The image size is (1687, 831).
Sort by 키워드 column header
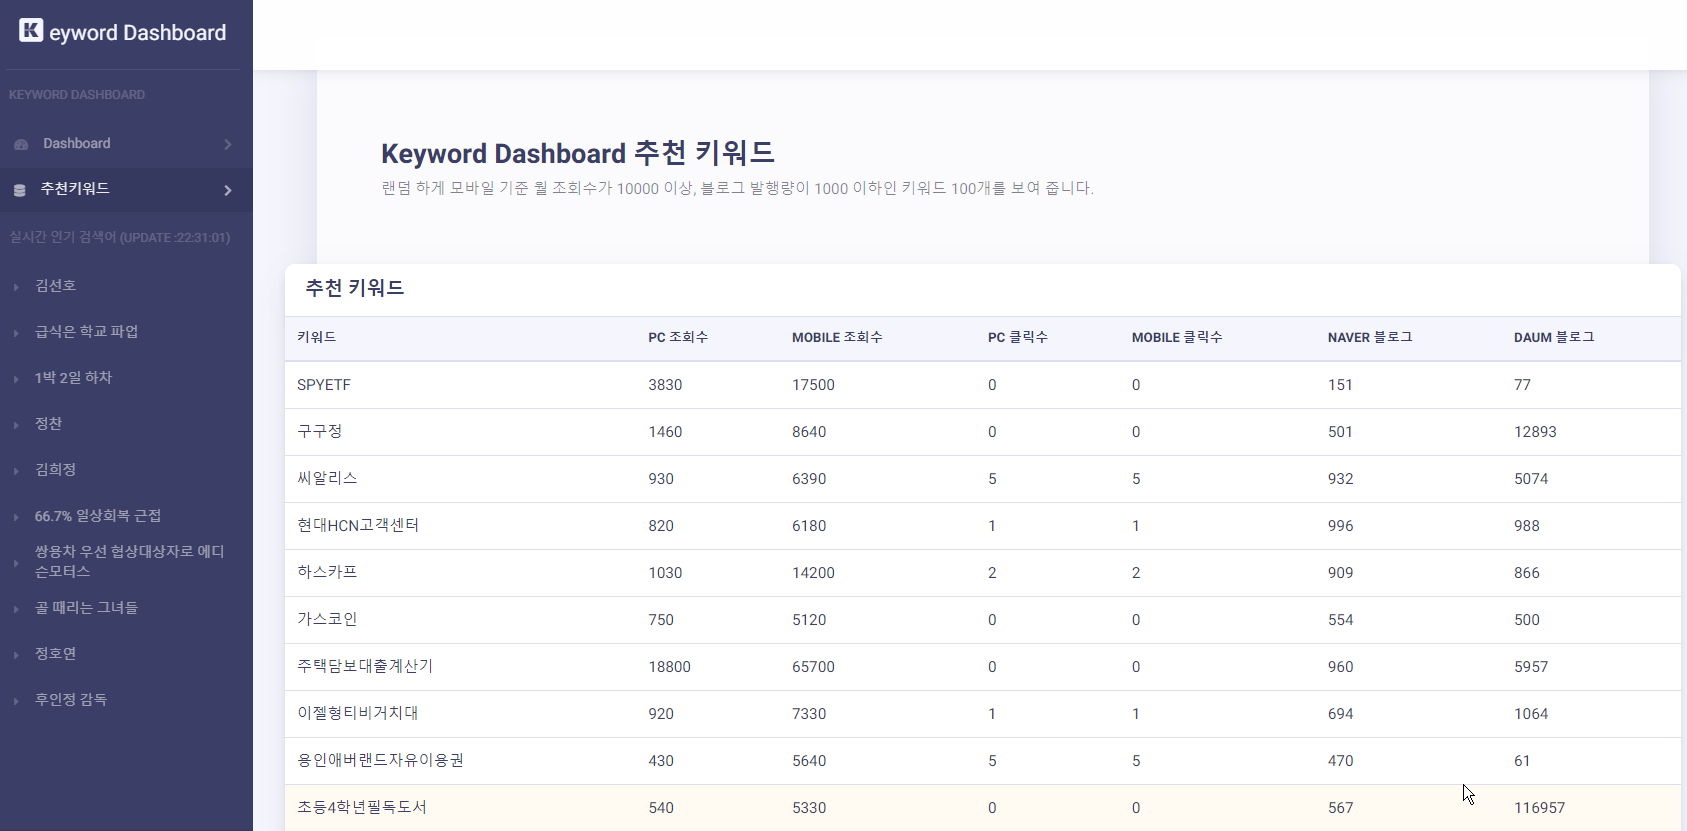click(317, 337)
